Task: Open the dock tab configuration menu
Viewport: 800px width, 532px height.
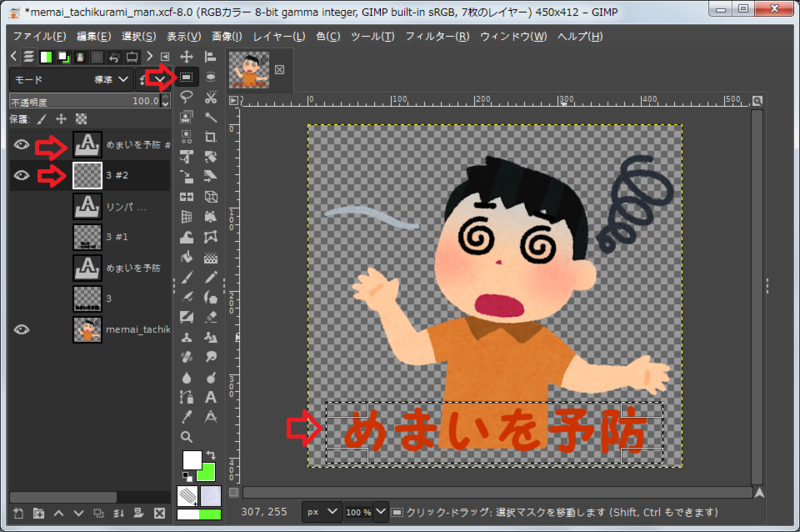Action: coord(165,57)
